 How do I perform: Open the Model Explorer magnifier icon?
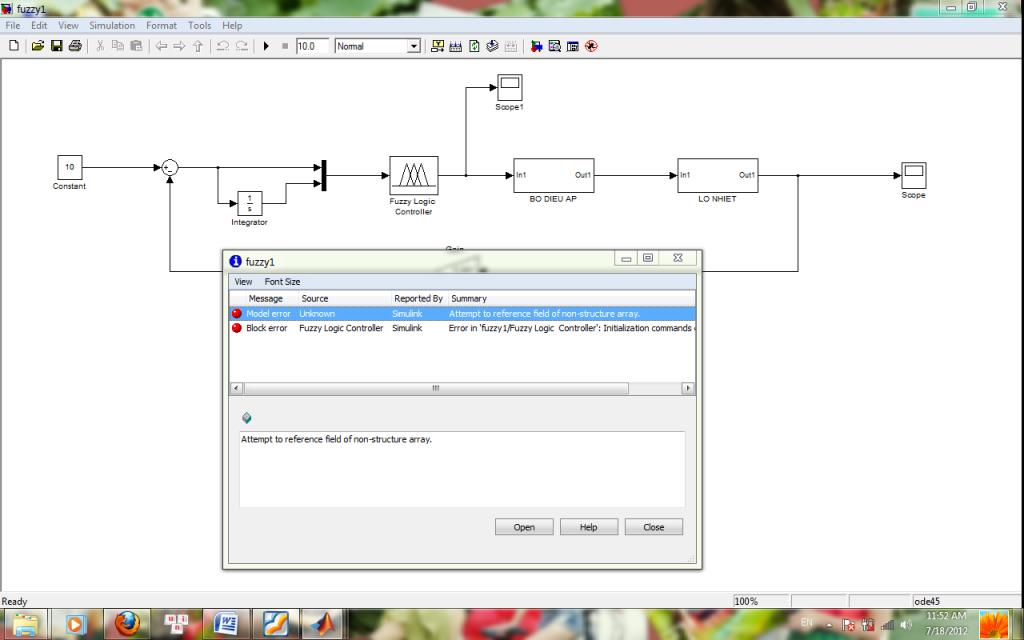coord(554,46)
